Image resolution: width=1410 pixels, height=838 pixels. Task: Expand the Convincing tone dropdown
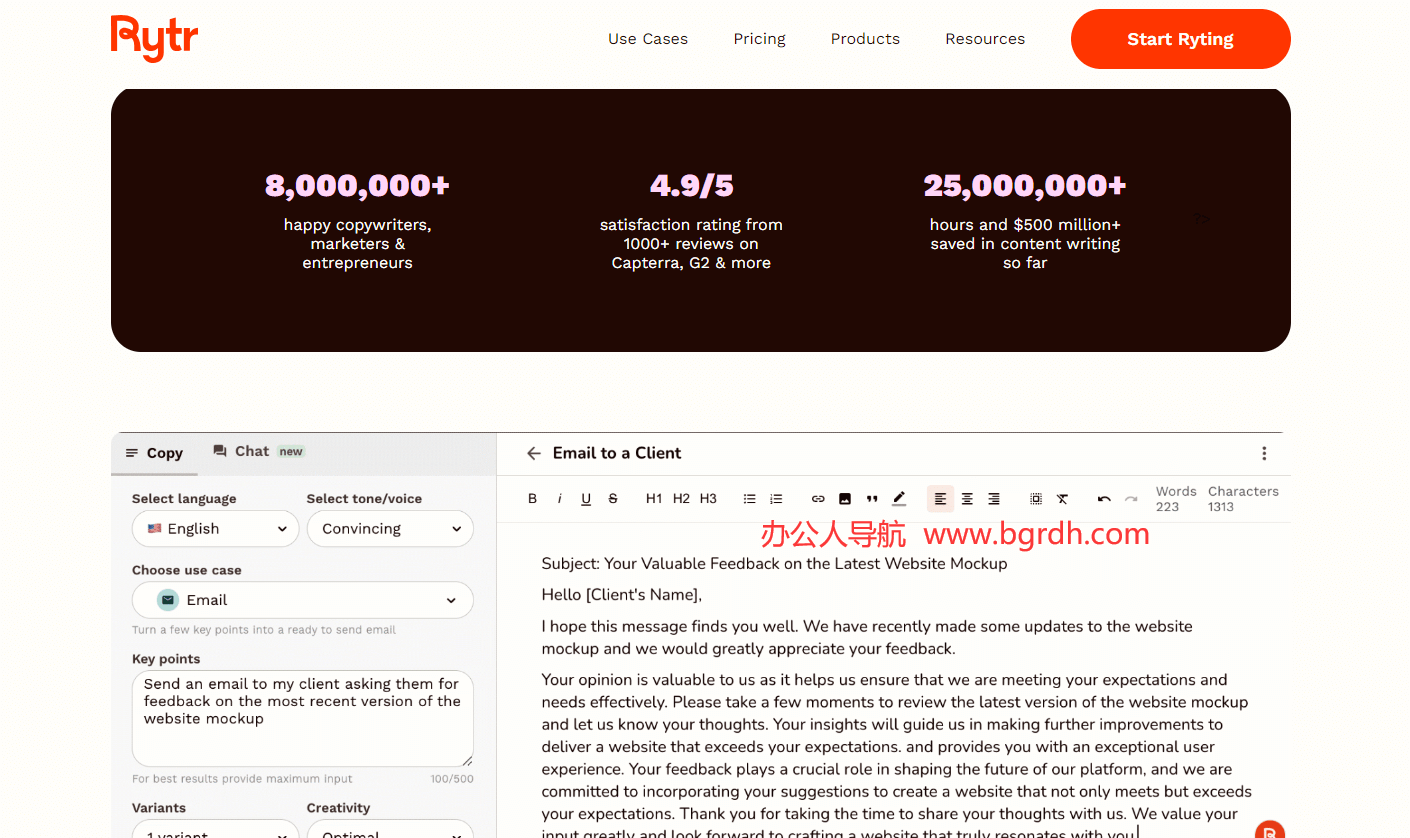390,529
